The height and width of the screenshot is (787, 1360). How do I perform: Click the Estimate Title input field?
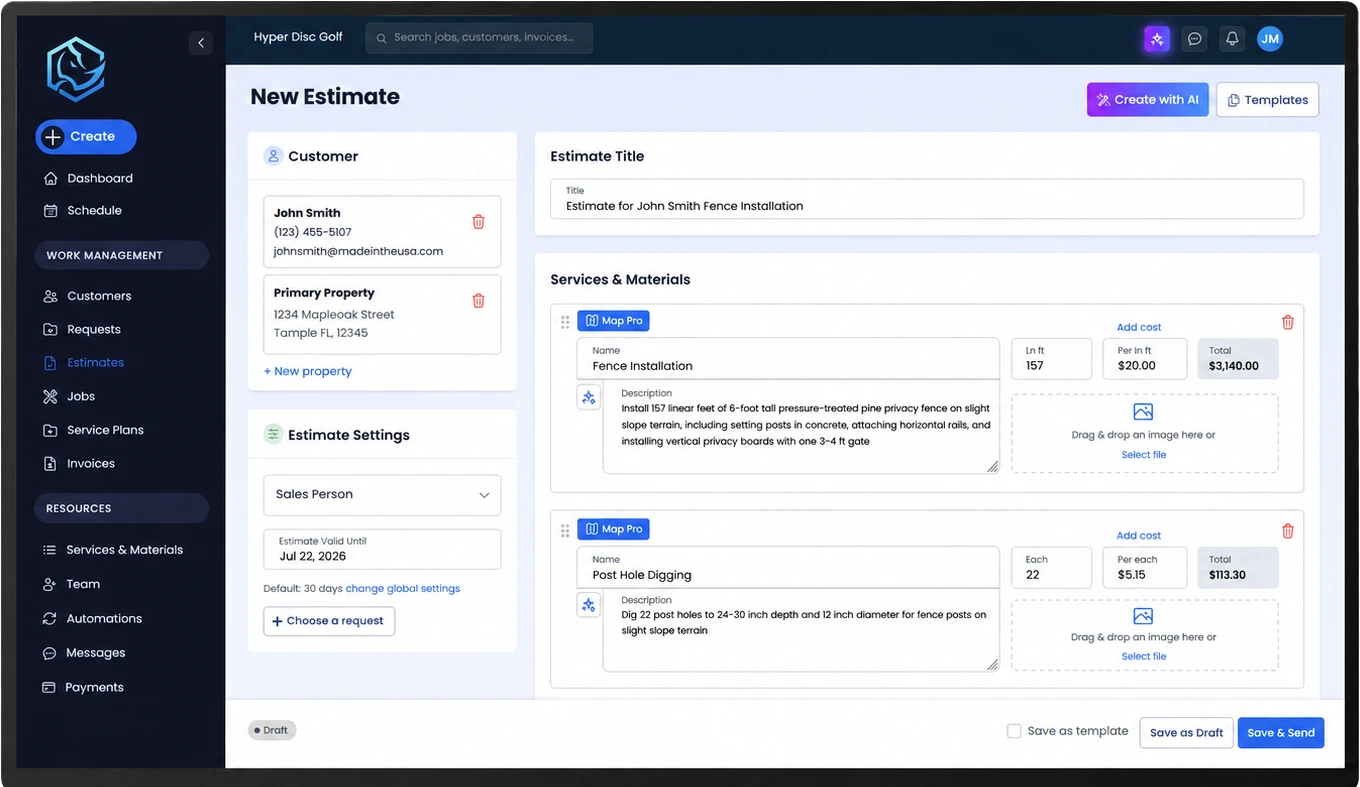(927, 199)
